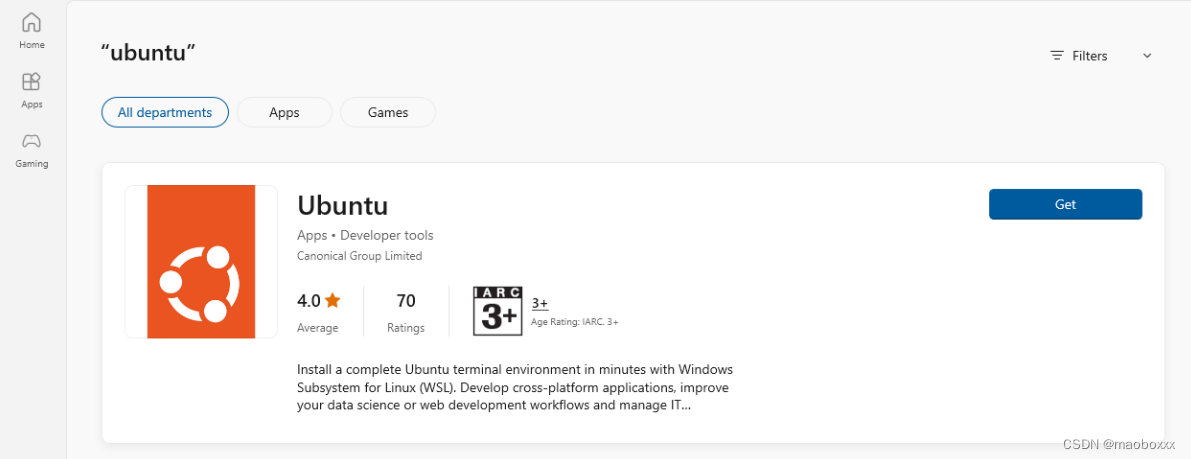
Task: Click the IARC 3+ rating badge
Action: pos(498,311)
